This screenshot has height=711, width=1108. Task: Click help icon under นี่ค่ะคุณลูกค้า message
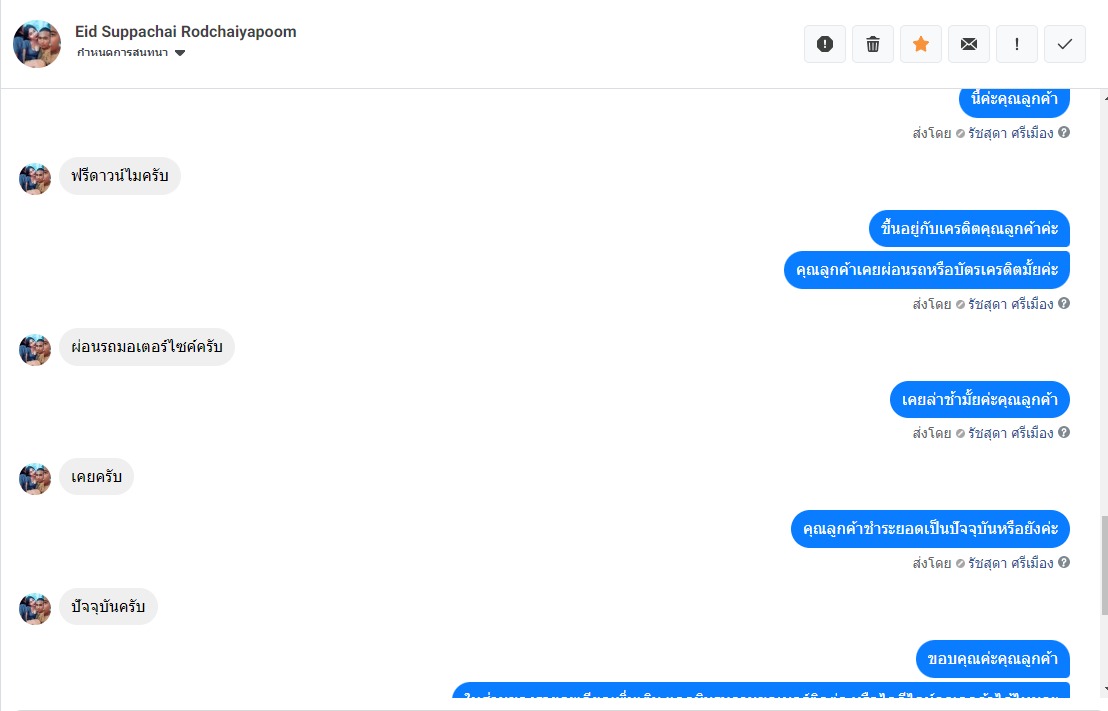[x=1063, y=132]
